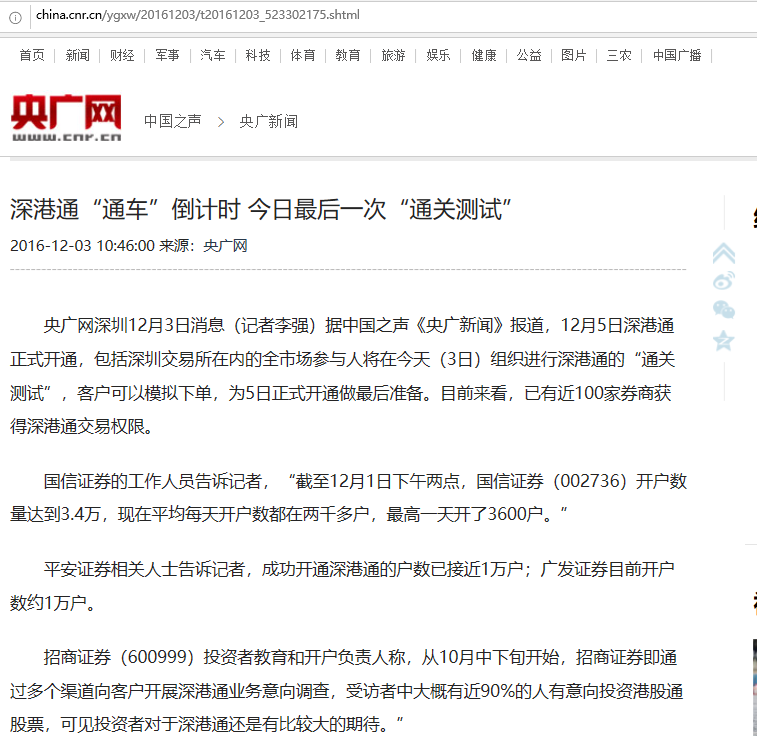Viewport: 757px width, 736px height.
Task: Click the article headline 深港通“通车”倒计时
Action: click(261, 209)
